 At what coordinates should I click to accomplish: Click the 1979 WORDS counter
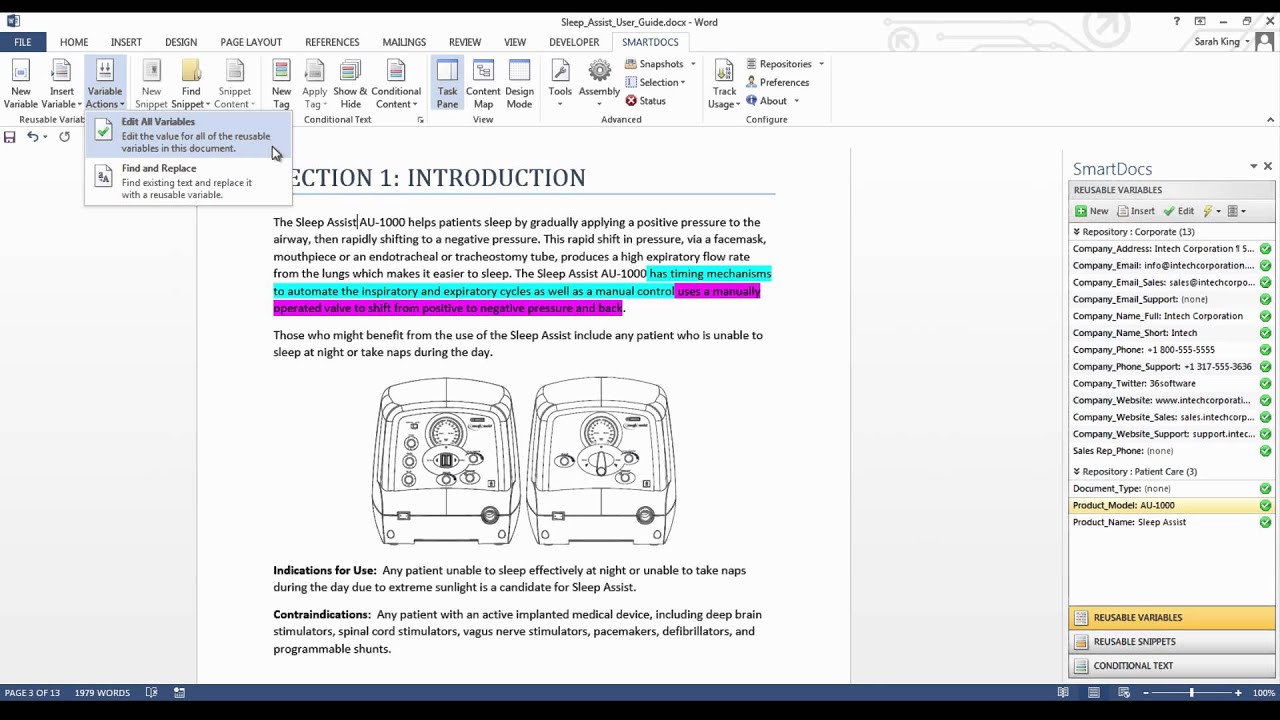(x=100, y=692)
